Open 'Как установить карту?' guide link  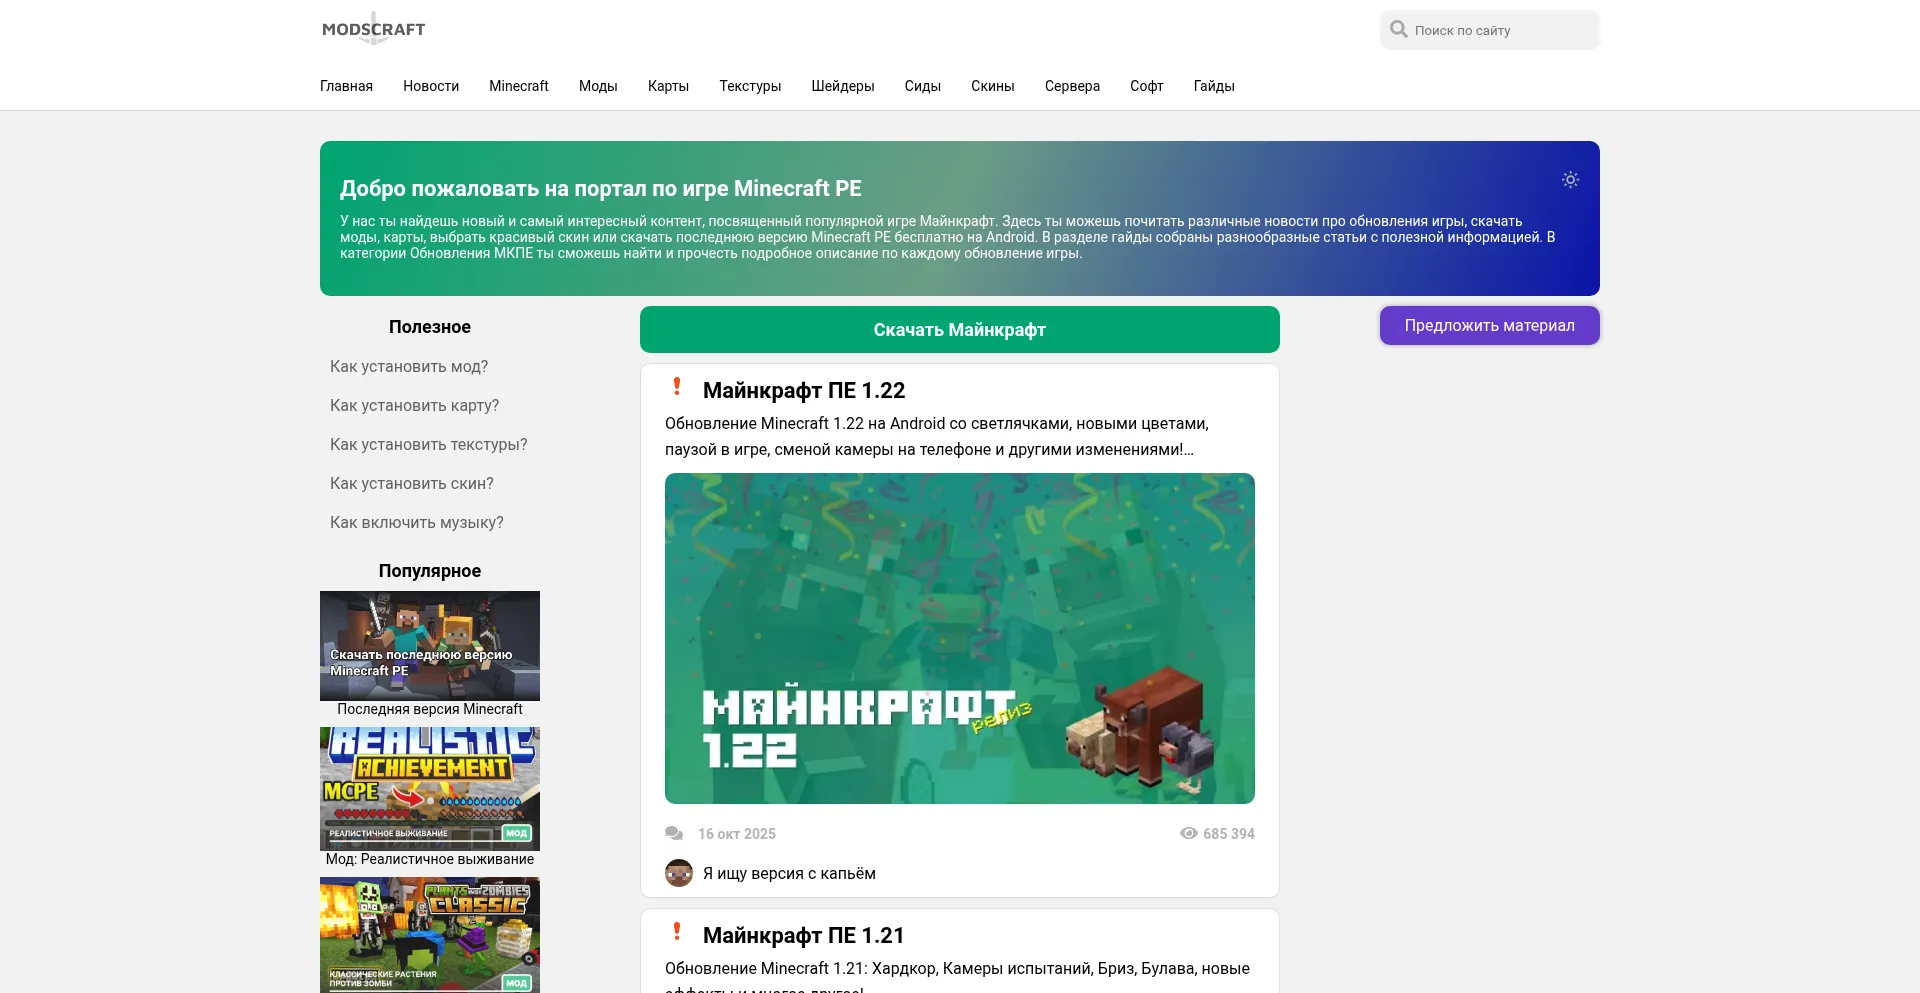tap(414, 406)
